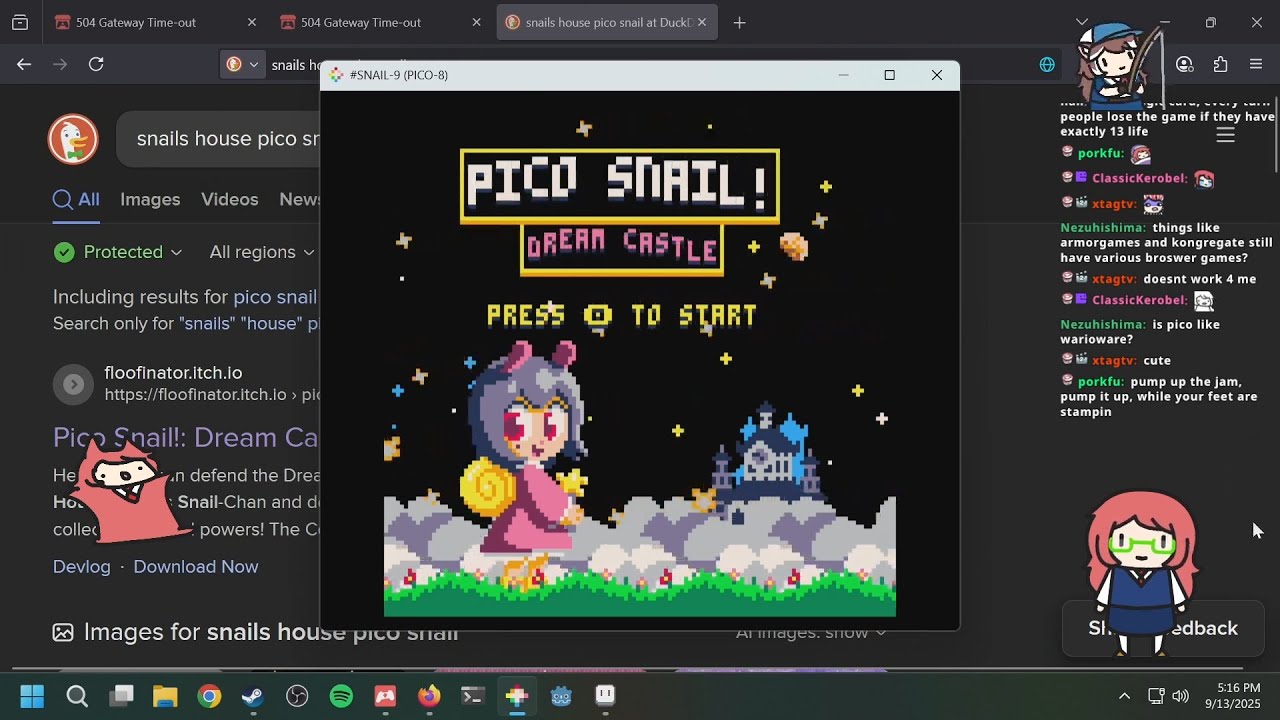Expand the list all tabs chevron
The image size is (1280, 720).
(x=1082, y=22)
